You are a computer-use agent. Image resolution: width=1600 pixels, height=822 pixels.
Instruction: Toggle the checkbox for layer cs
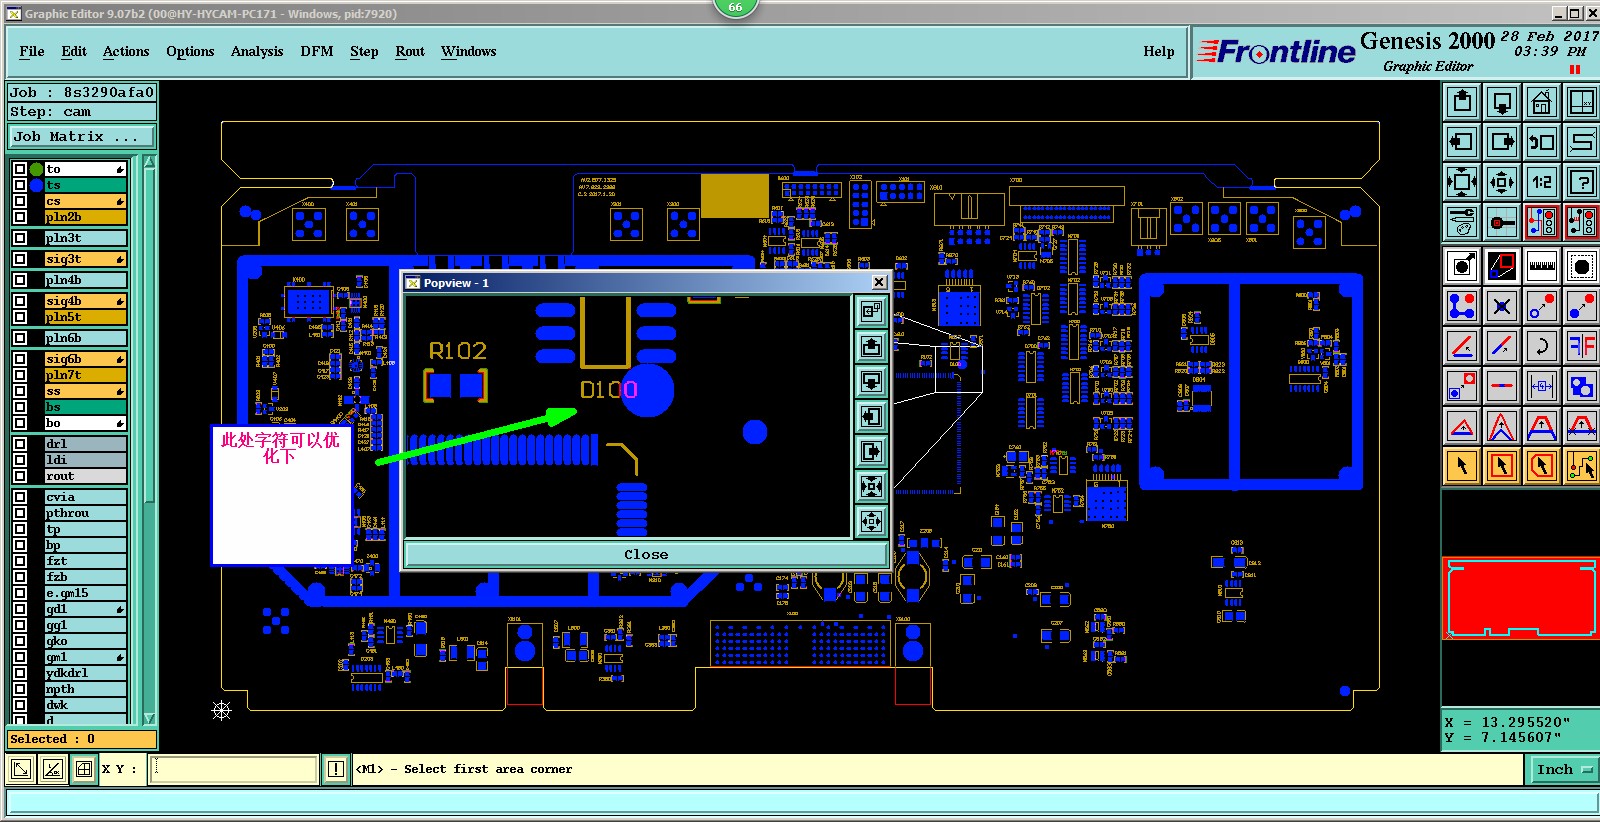19,201
